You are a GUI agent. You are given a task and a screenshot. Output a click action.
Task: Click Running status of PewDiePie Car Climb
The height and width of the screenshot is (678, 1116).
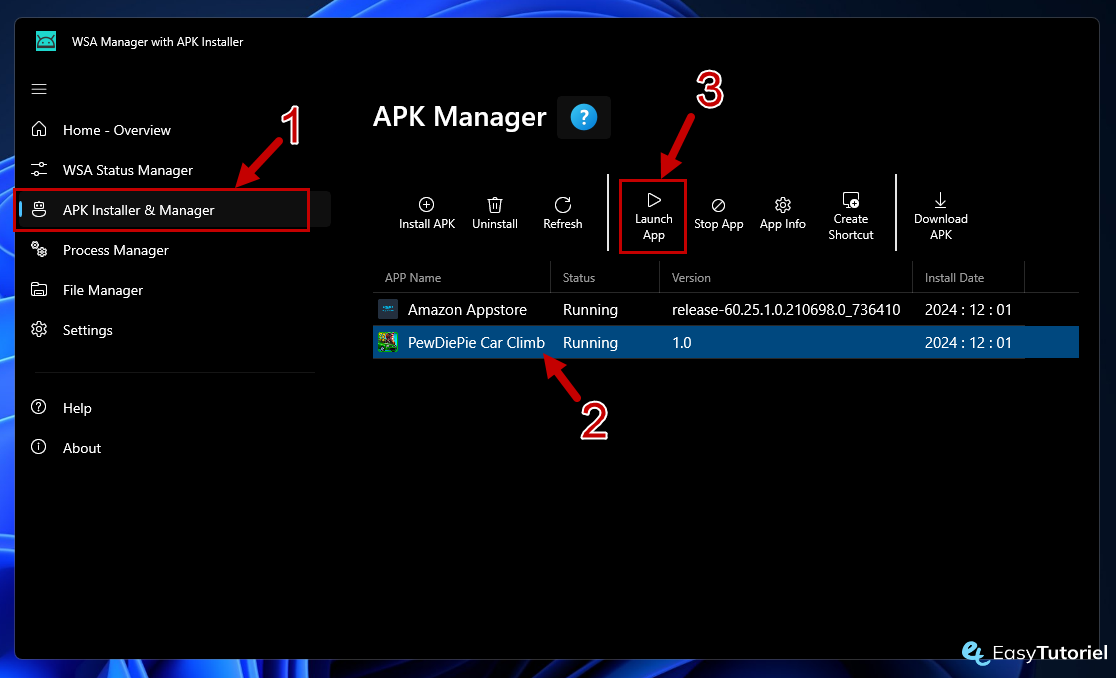click(x=590, y=342)
